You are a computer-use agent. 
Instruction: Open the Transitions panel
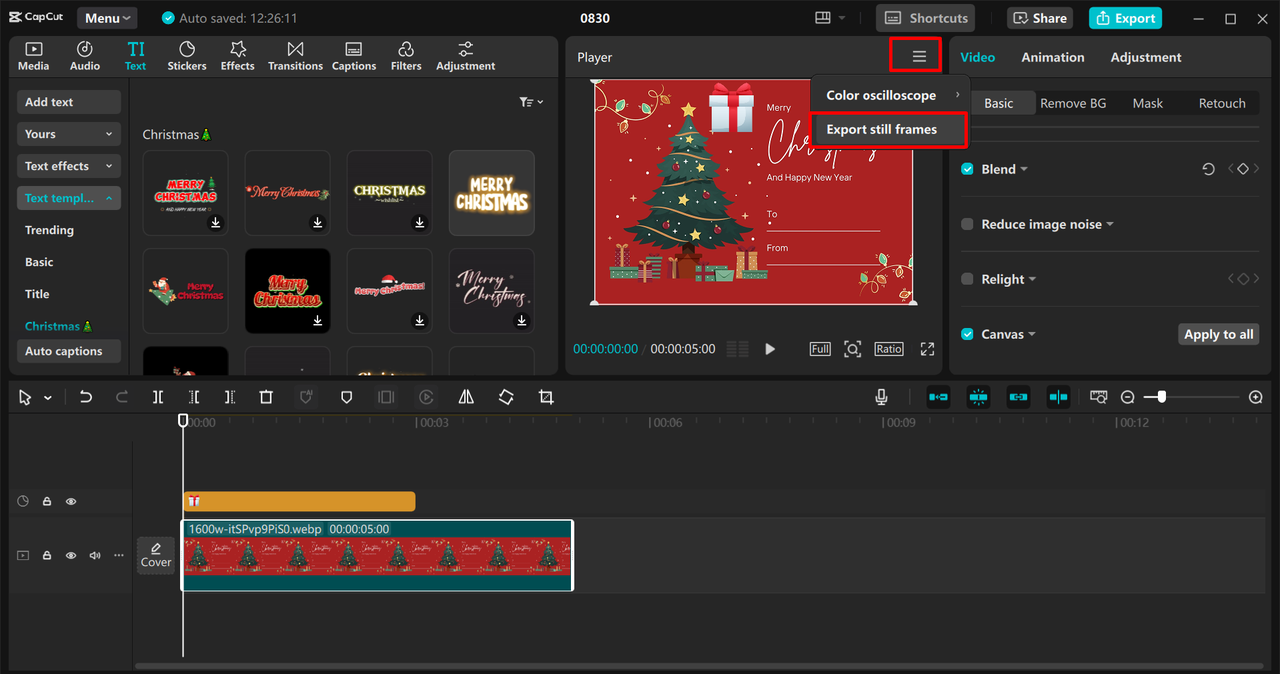[295, 56]
